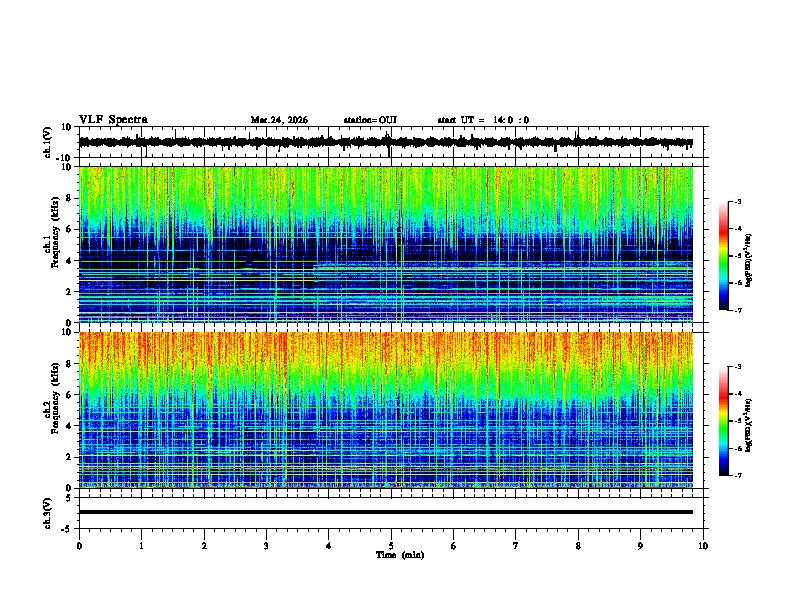Click the ch.3(V) axis label
Screen dimensions: 792x612
click(48, 513)
